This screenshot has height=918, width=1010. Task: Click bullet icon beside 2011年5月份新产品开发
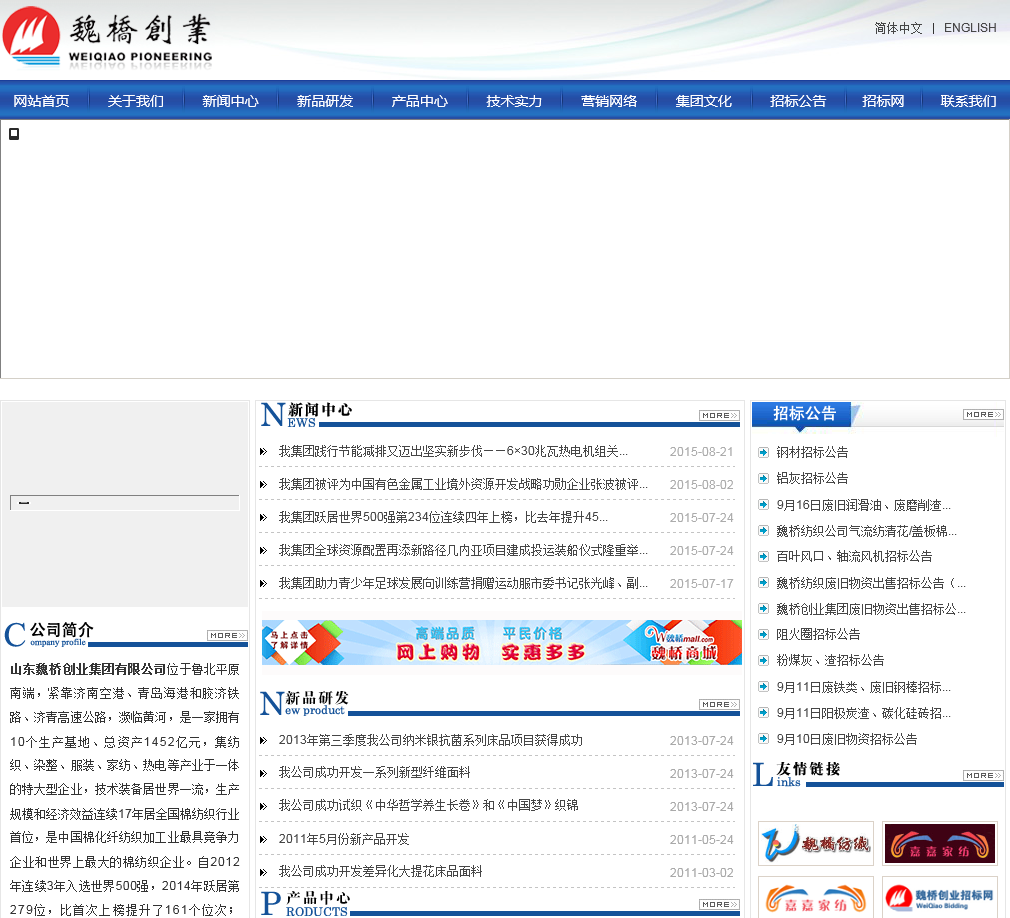(263, 839)
